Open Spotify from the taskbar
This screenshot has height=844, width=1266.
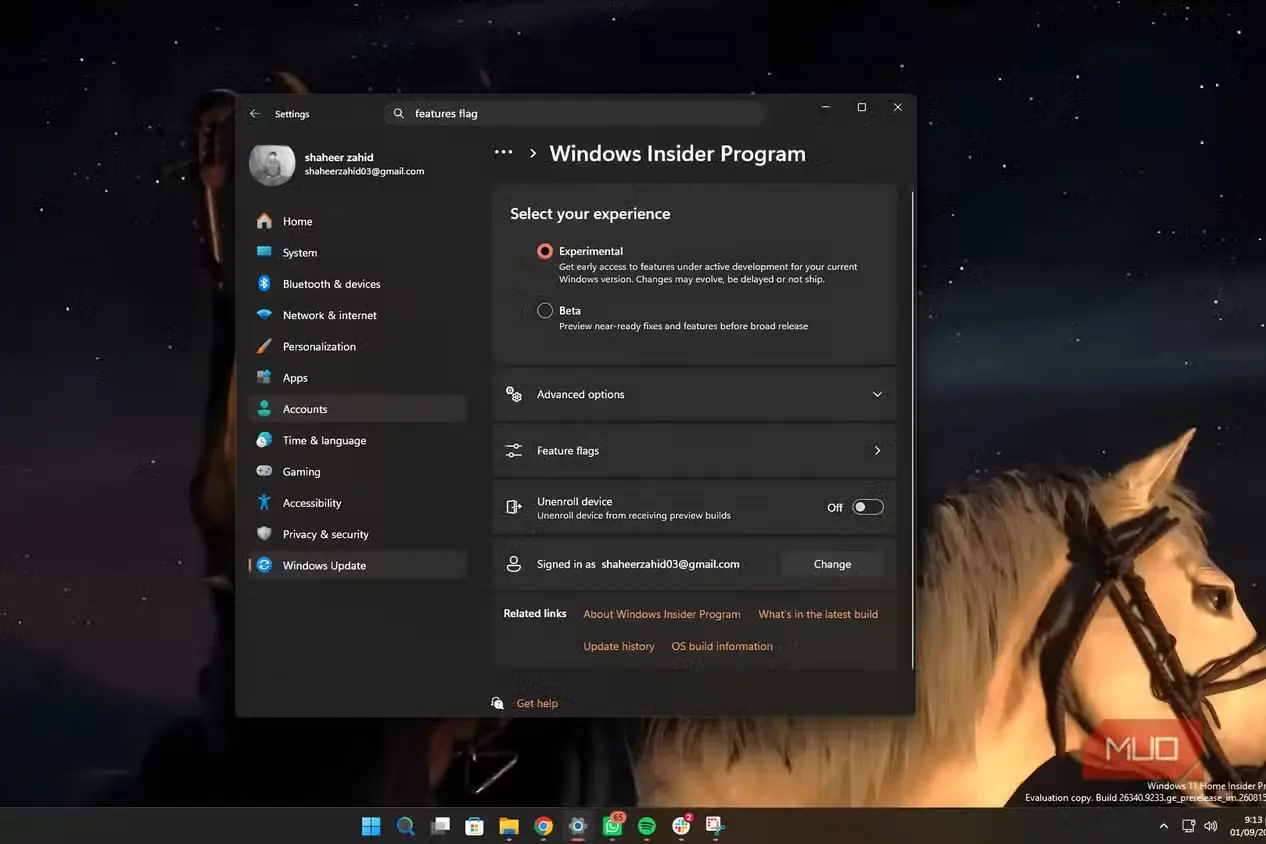(x=647, y=826)
